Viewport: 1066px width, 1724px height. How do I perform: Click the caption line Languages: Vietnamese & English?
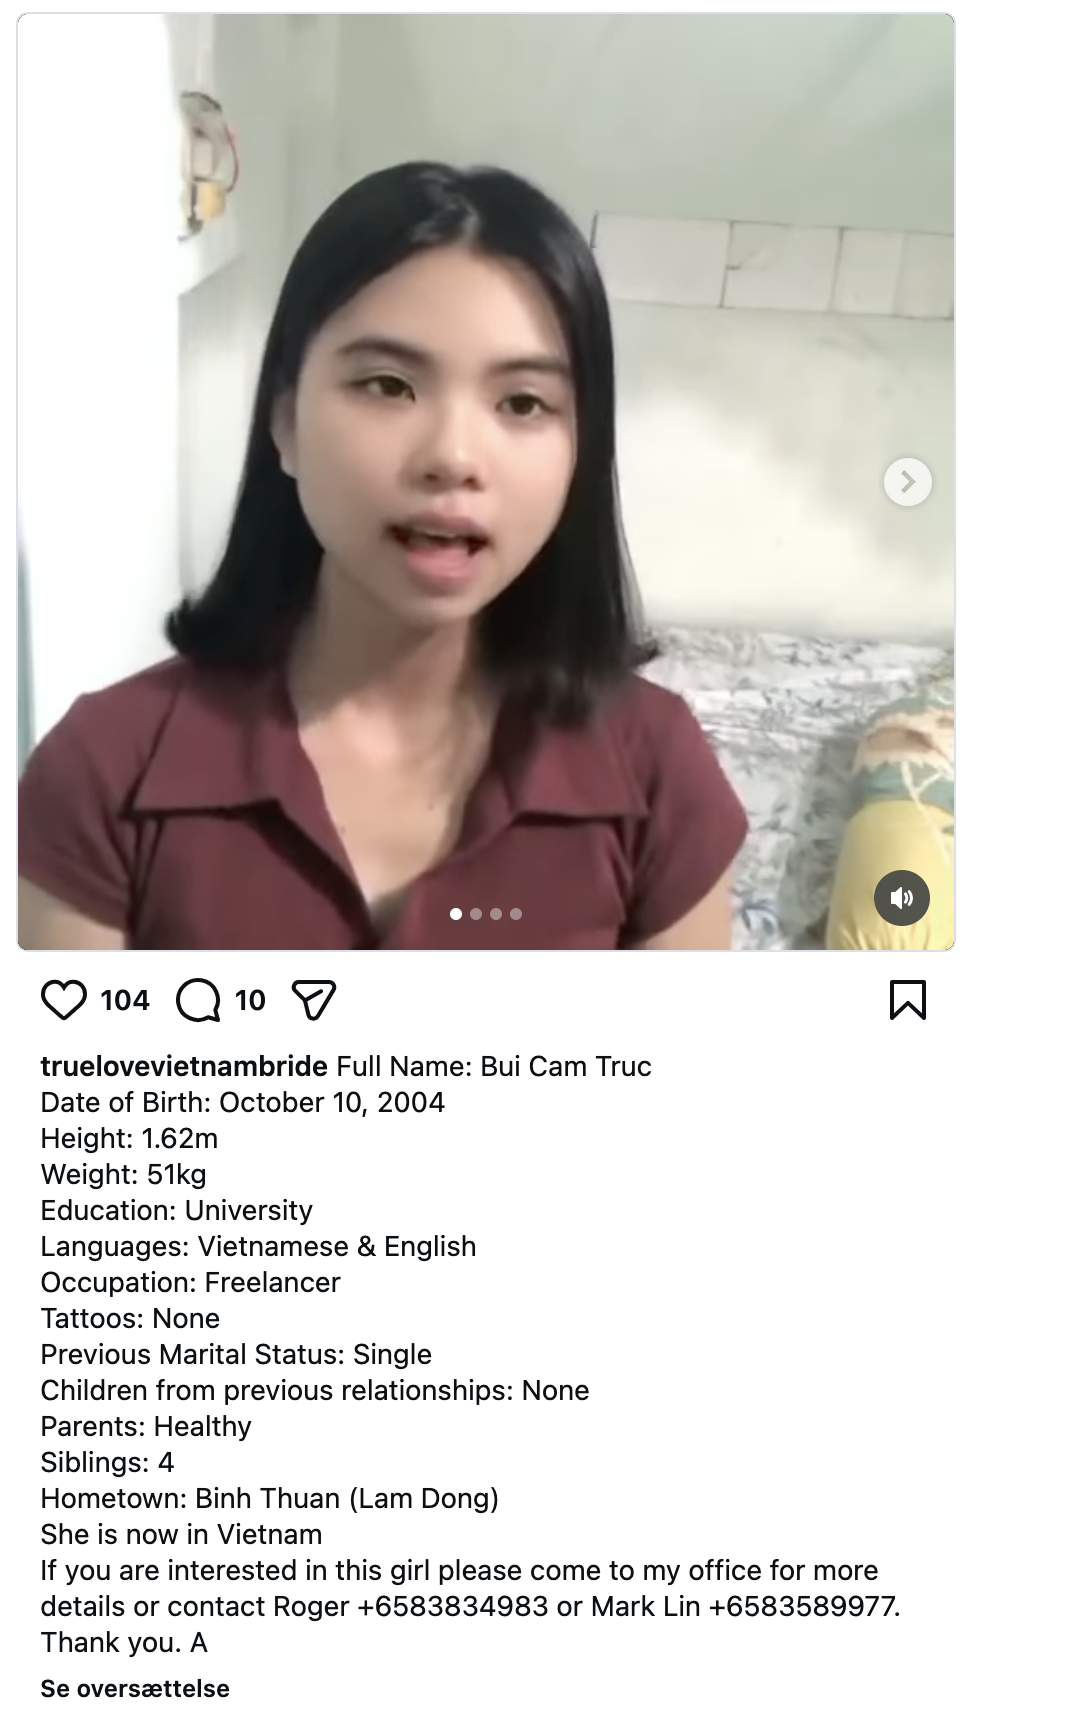tap(258, 1246)
